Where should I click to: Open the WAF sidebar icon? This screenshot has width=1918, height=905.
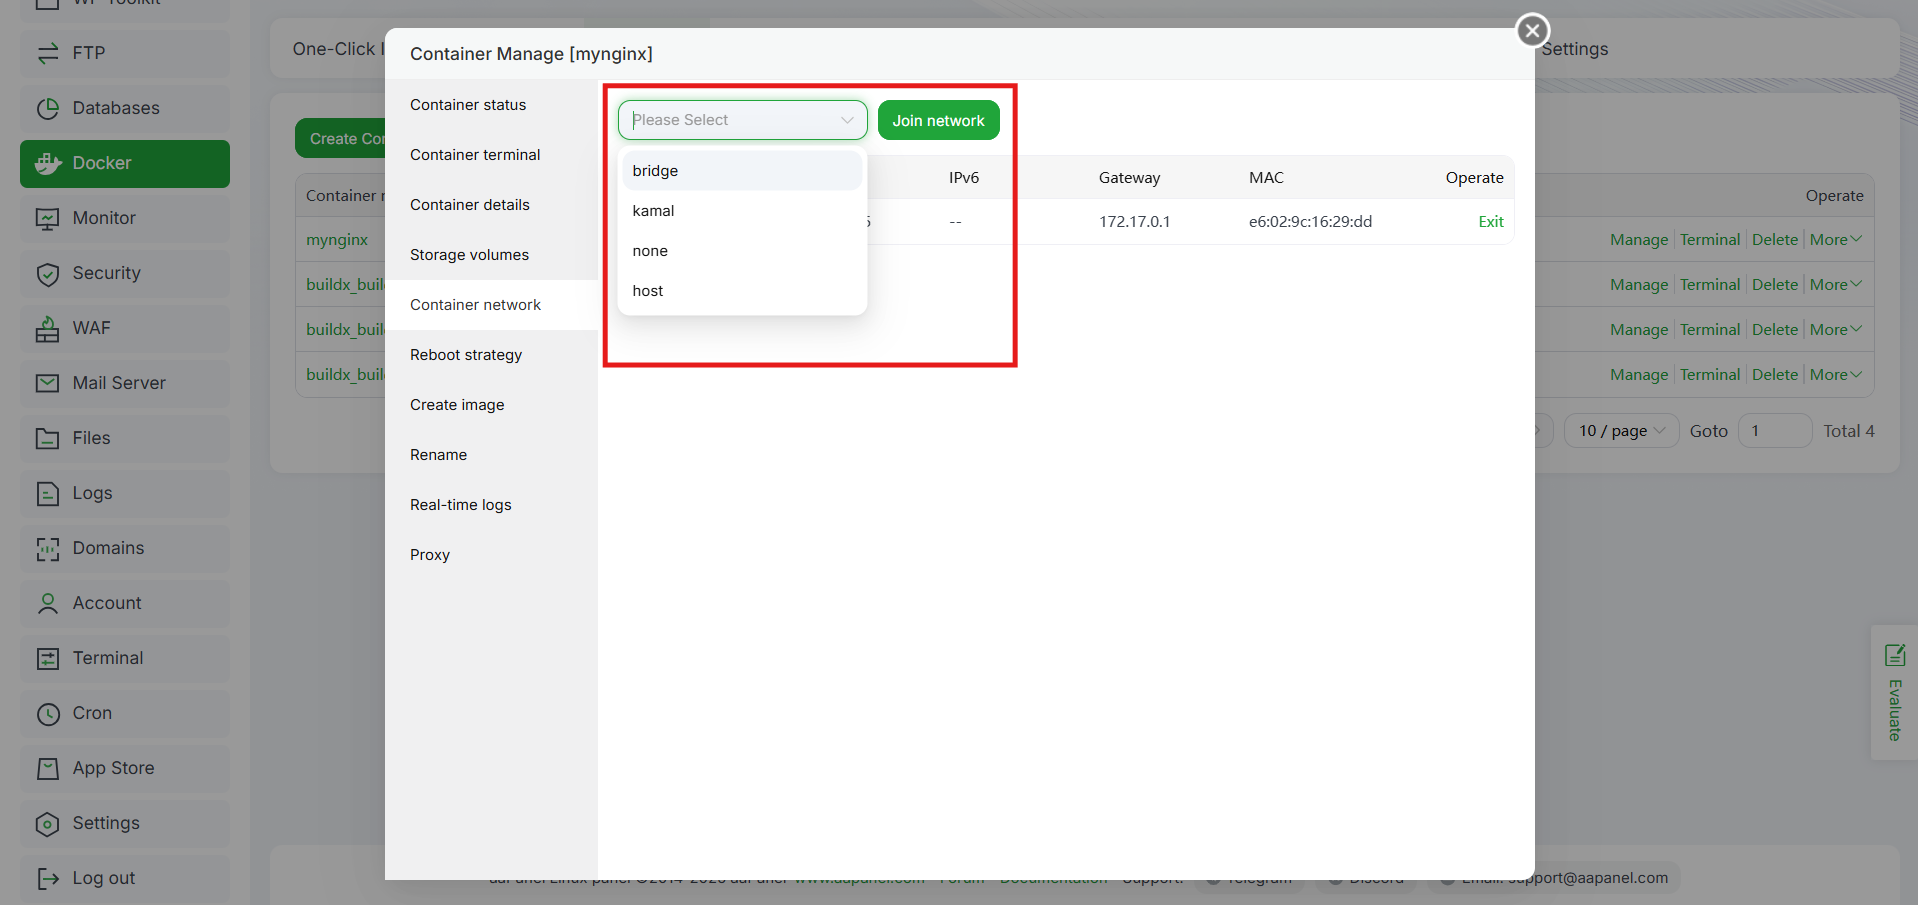(x=48, y=328)
